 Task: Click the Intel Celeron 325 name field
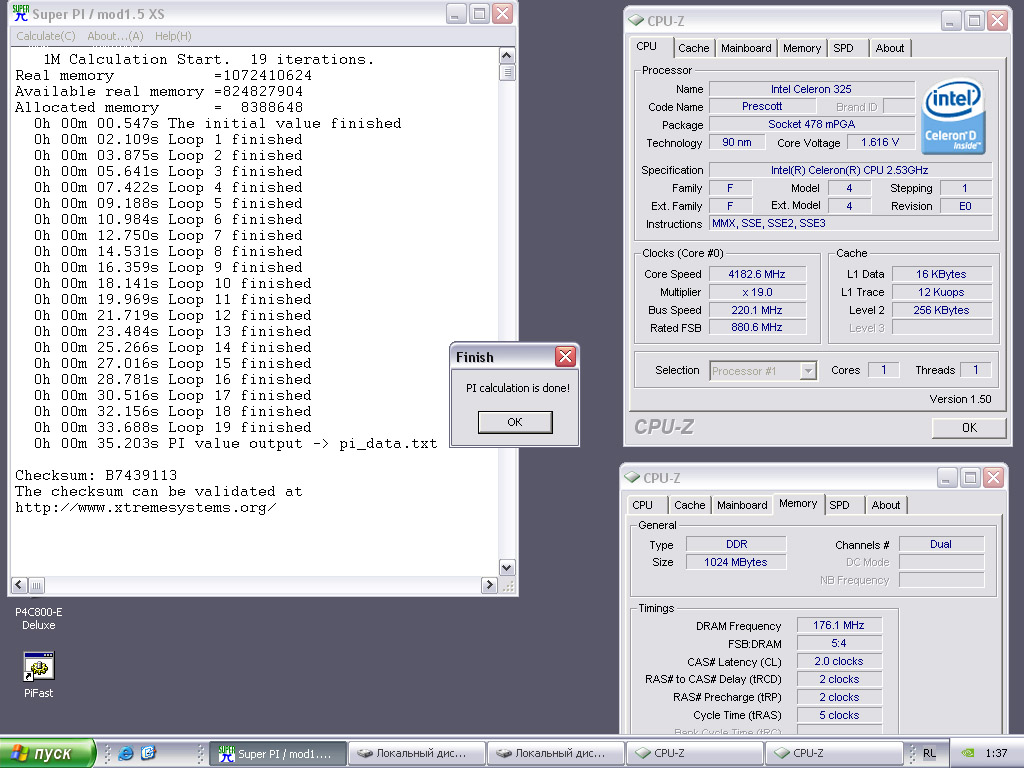click(812, 89)
